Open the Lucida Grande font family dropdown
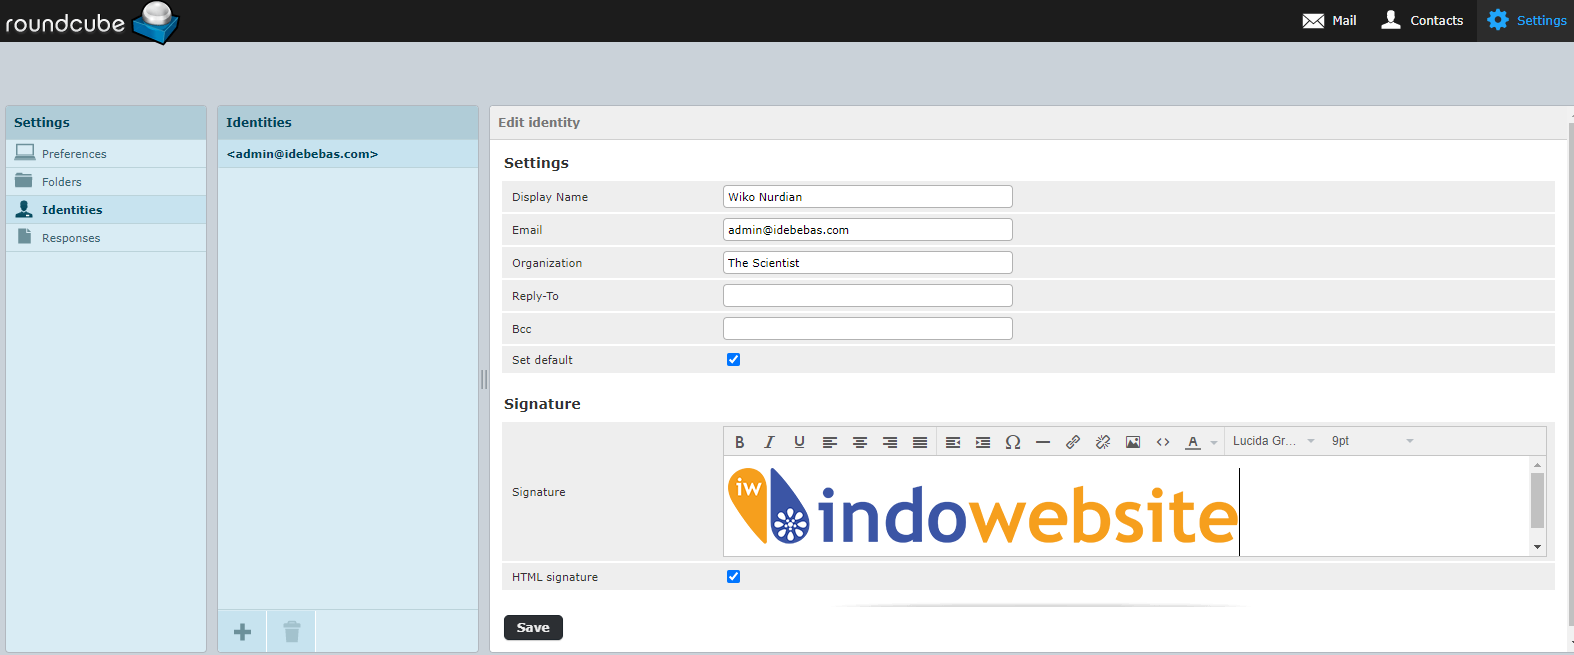Viewport: 1574px width, 655px height. click(x=1272, y=441)
